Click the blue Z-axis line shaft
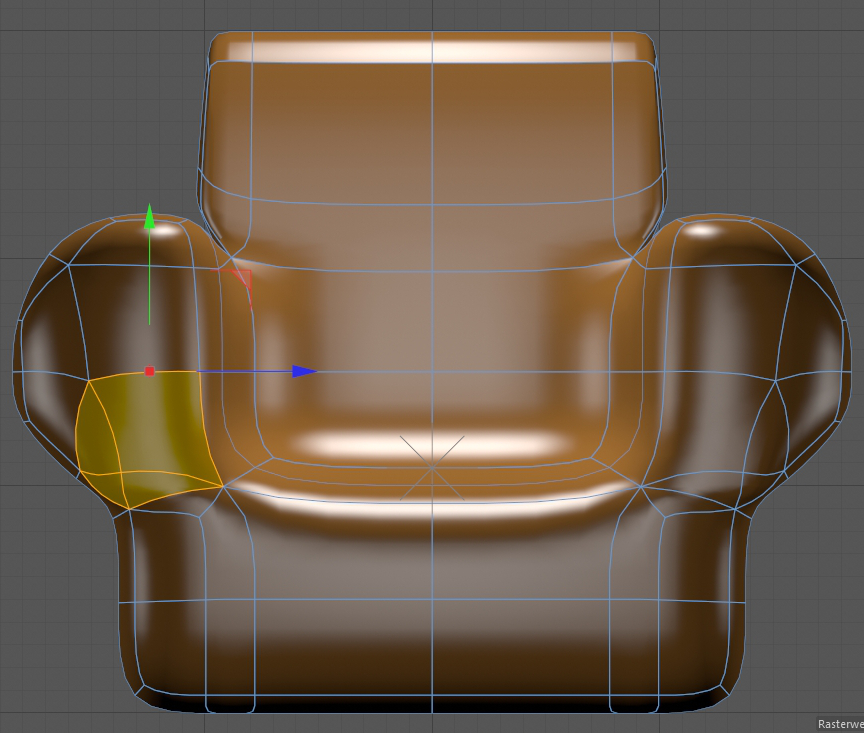864x733 pixels. click(x=240, y=371)
